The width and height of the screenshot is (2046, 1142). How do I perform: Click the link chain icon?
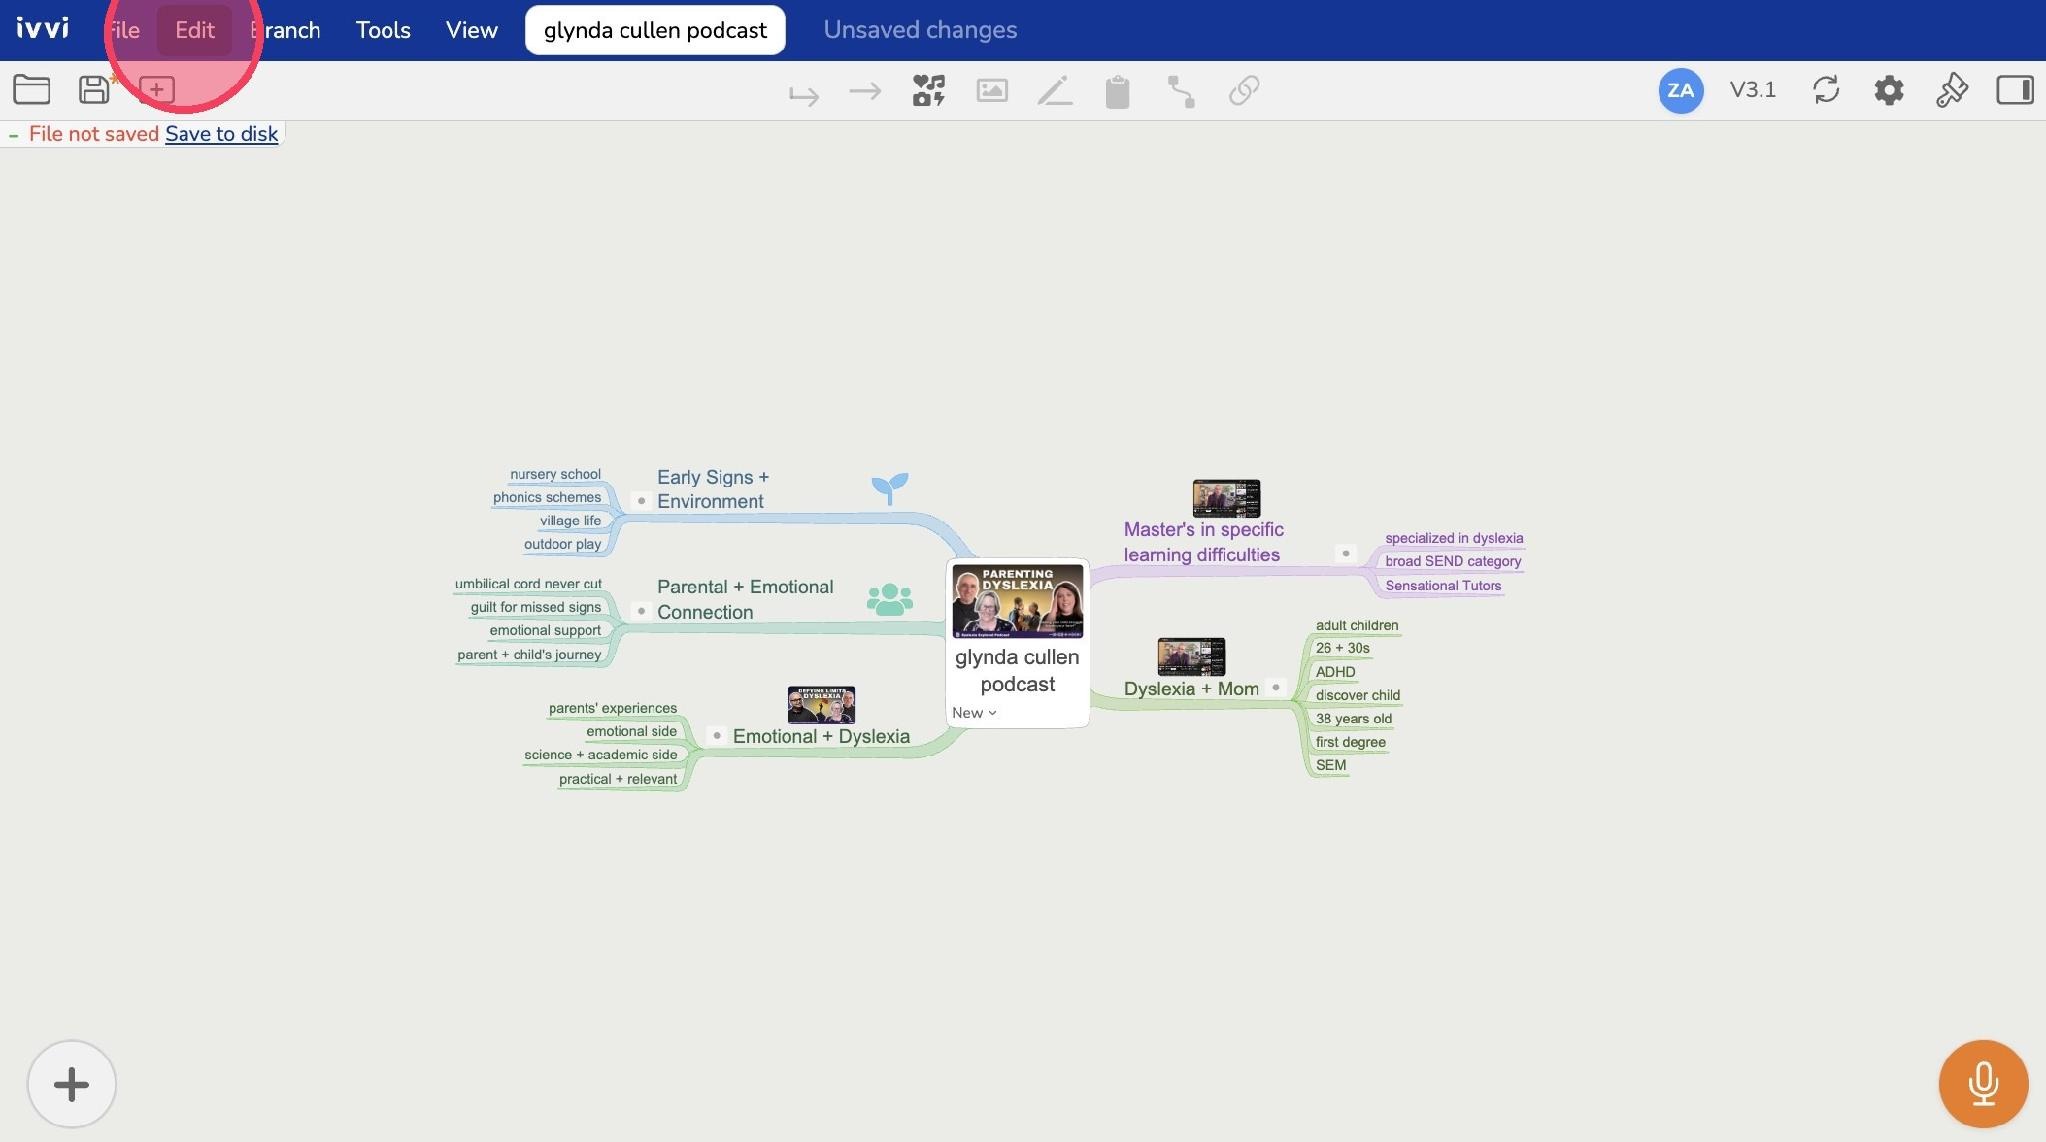tap(1244, 91)
